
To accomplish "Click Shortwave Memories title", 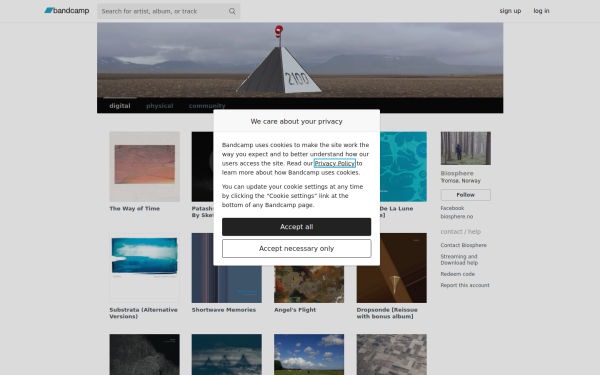I will pyautogui.click(x=224, y=310).
